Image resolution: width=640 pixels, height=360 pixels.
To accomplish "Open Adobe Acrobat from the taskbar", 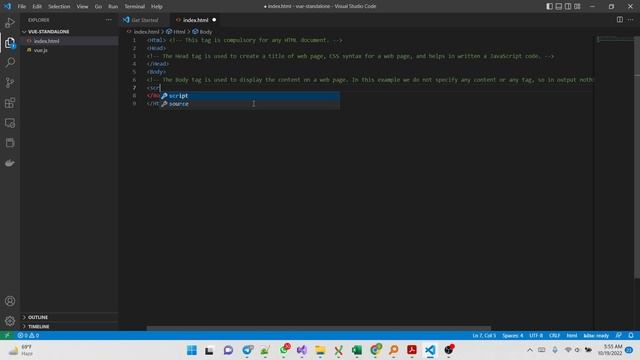I will click(x=411, y=350).
